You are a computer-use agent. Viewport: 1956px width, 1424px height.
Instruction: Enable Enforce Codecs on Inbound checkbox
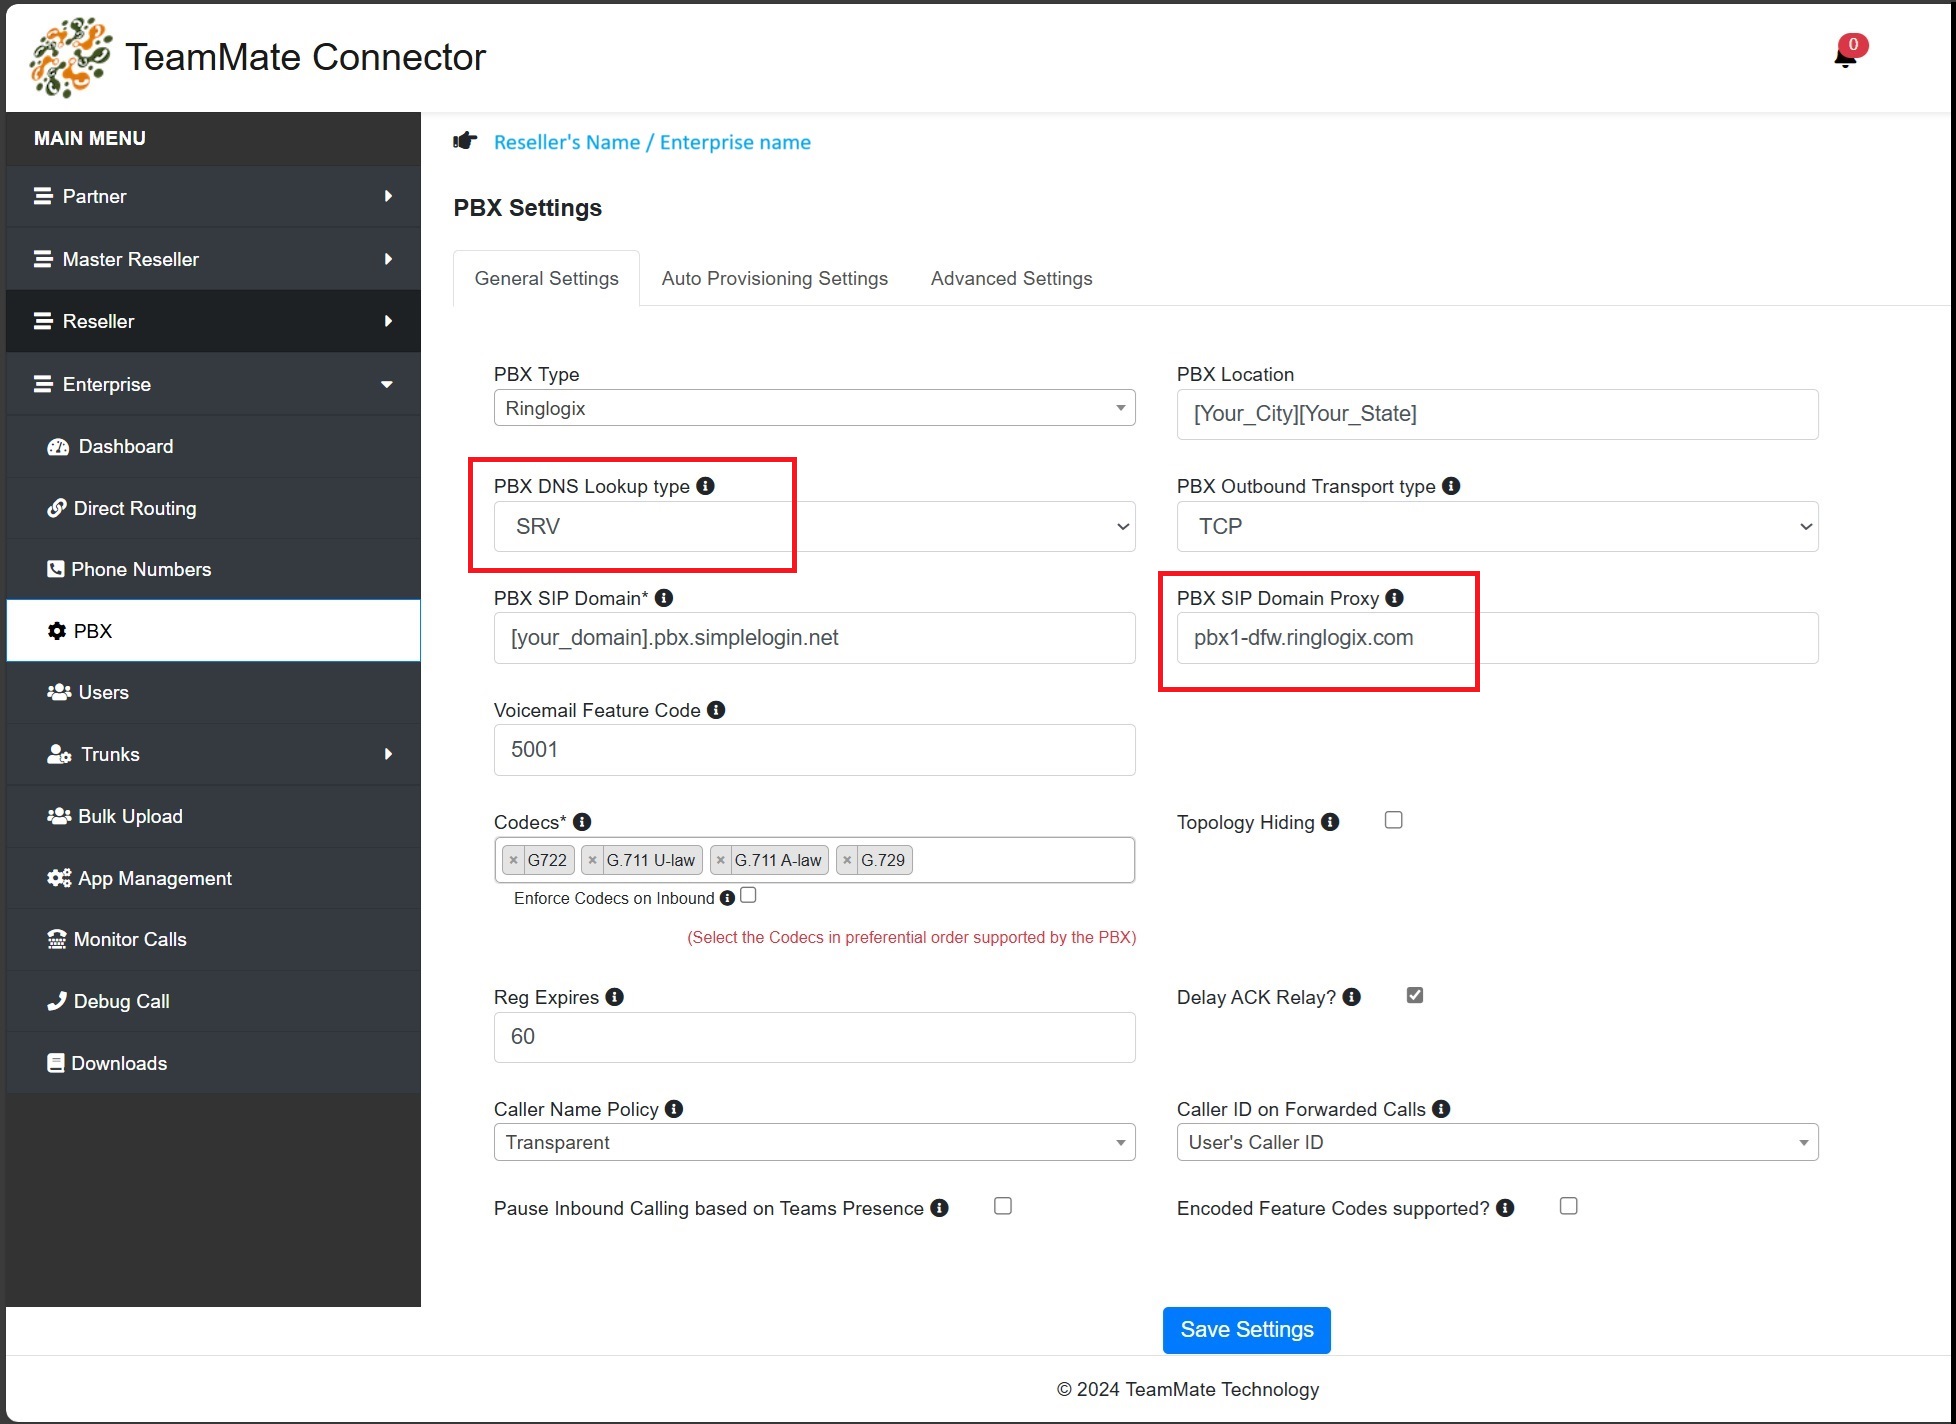(749, 896)
